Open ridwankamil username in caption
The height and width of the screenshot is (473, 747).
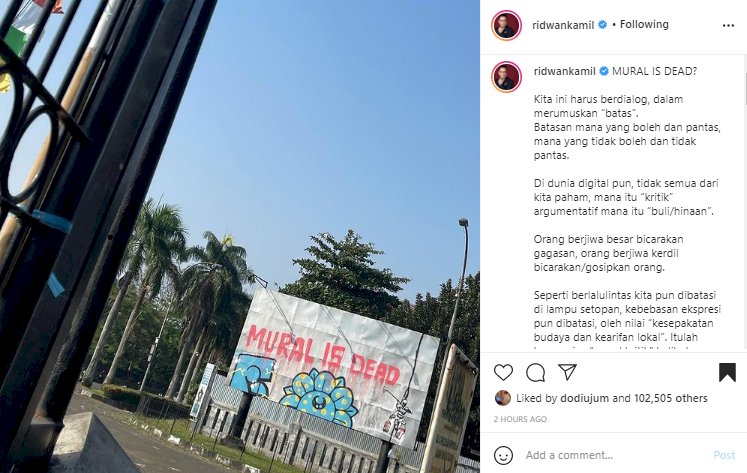coord(565,71)
